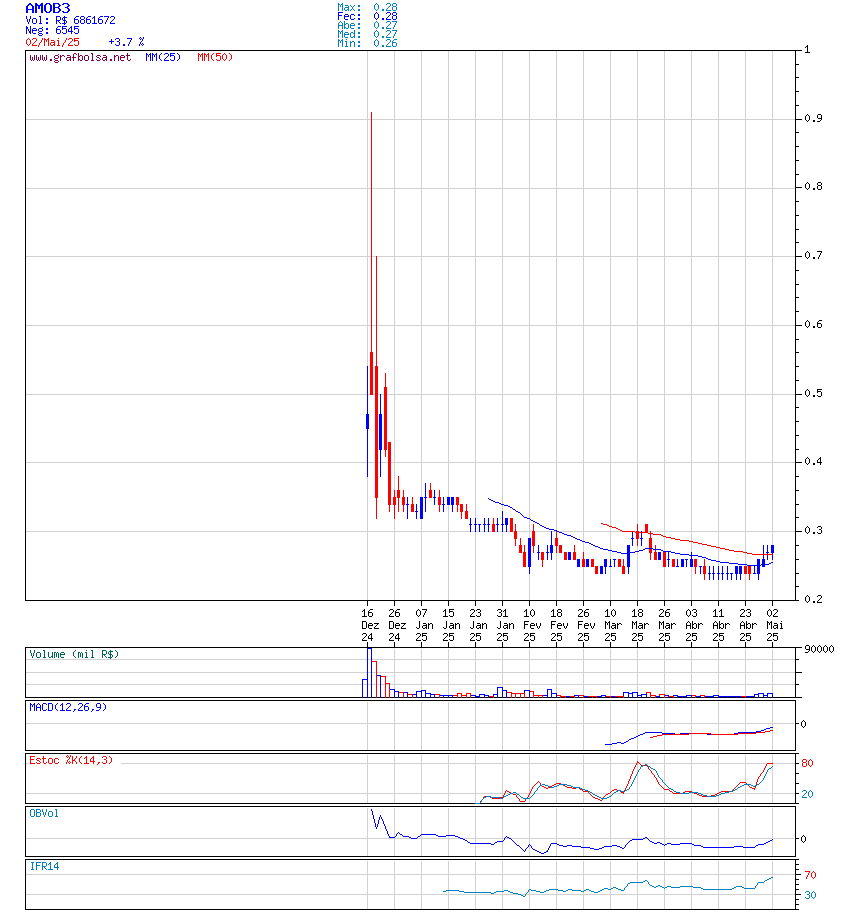Click the 10 Fev 25 date marker
Viewport: 850px width, 920px height.
(x=531, y=625)
